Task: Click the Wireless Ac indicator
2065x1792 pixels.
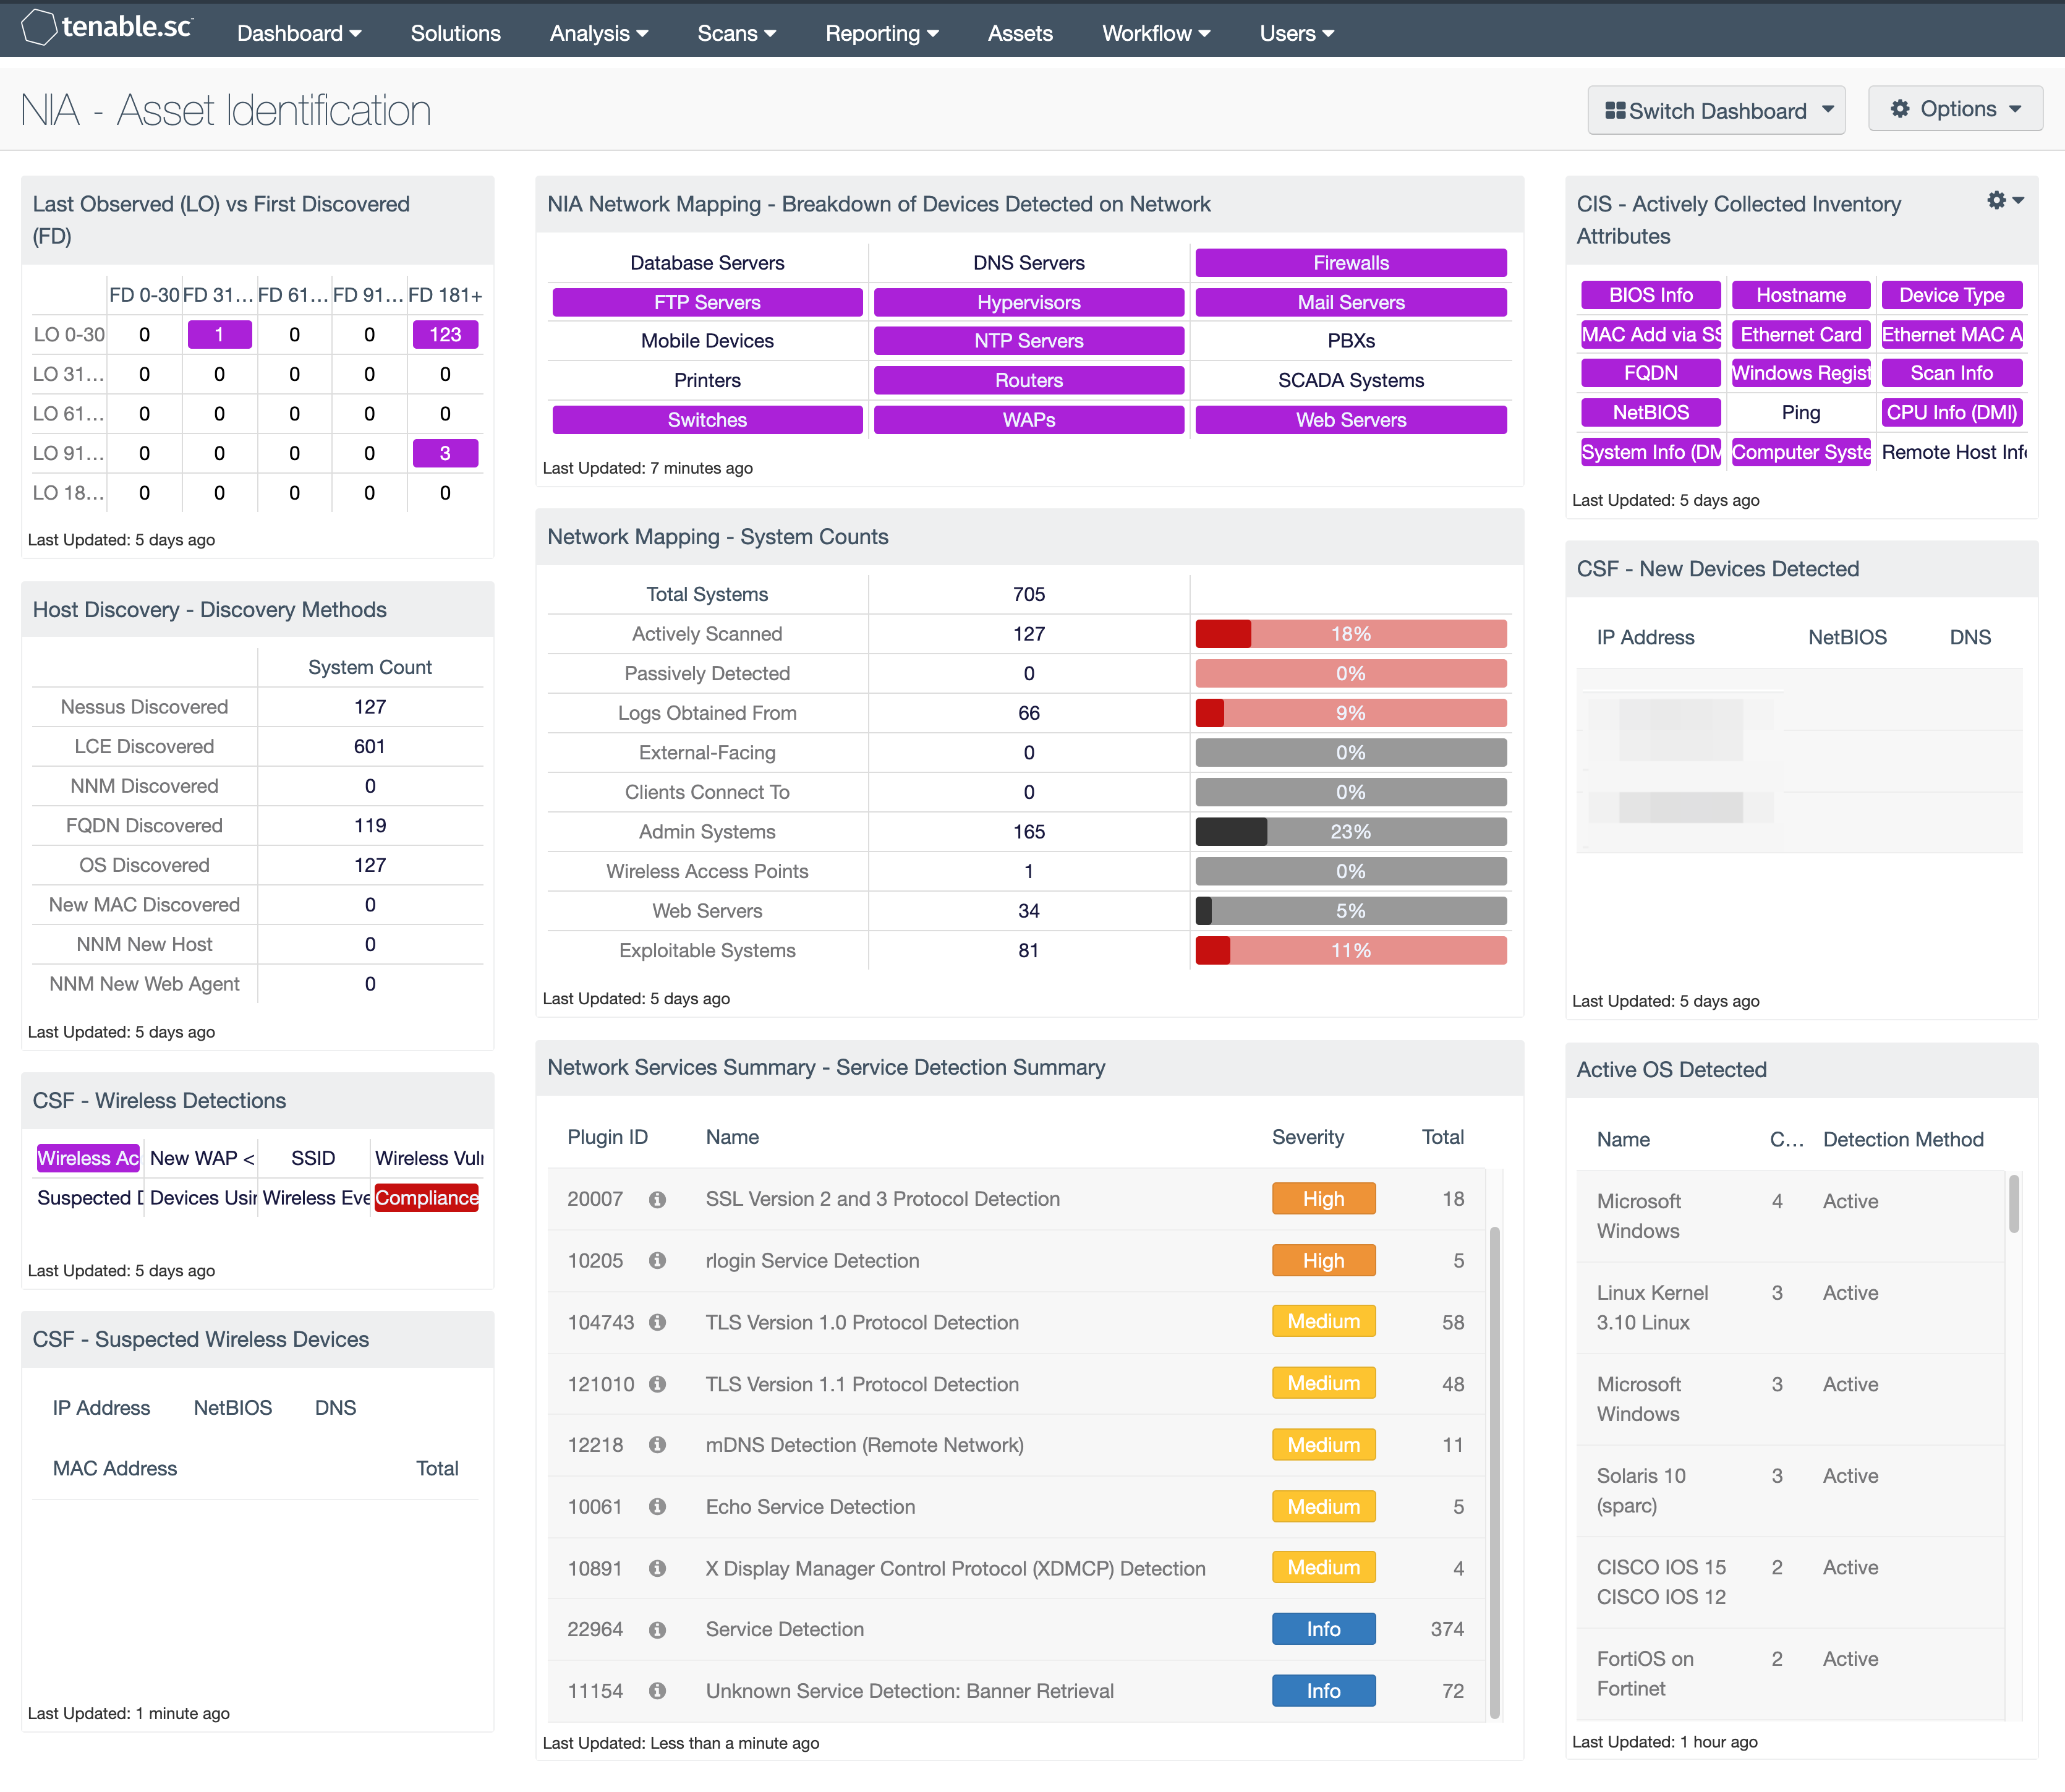Action: [x=88, y=1158]
